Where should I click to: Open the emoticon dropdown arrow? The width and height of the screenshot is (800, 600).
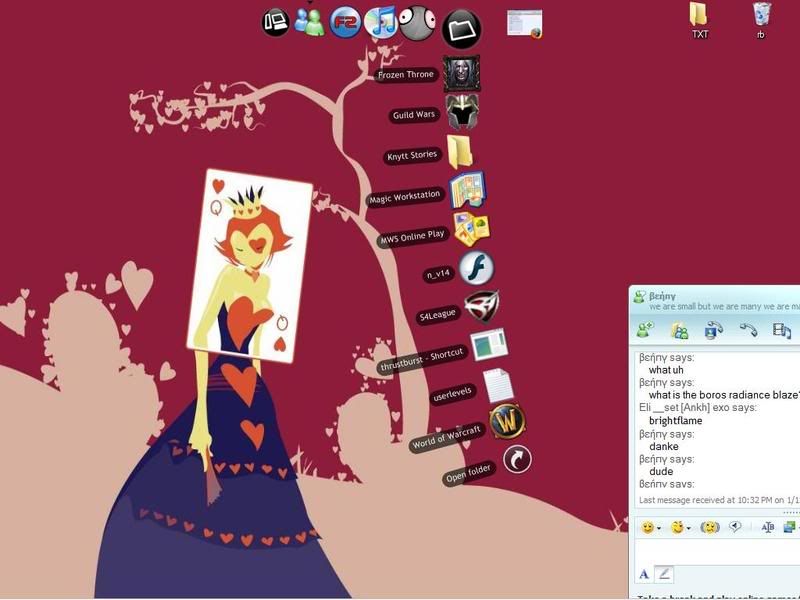(659, 528)
